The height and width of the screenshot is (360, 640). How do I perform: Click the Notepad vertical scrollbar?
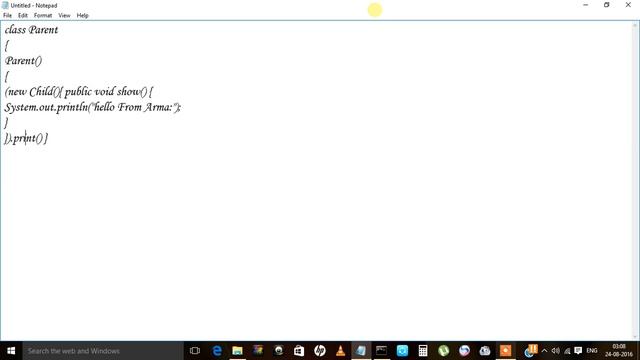(635, 181)
